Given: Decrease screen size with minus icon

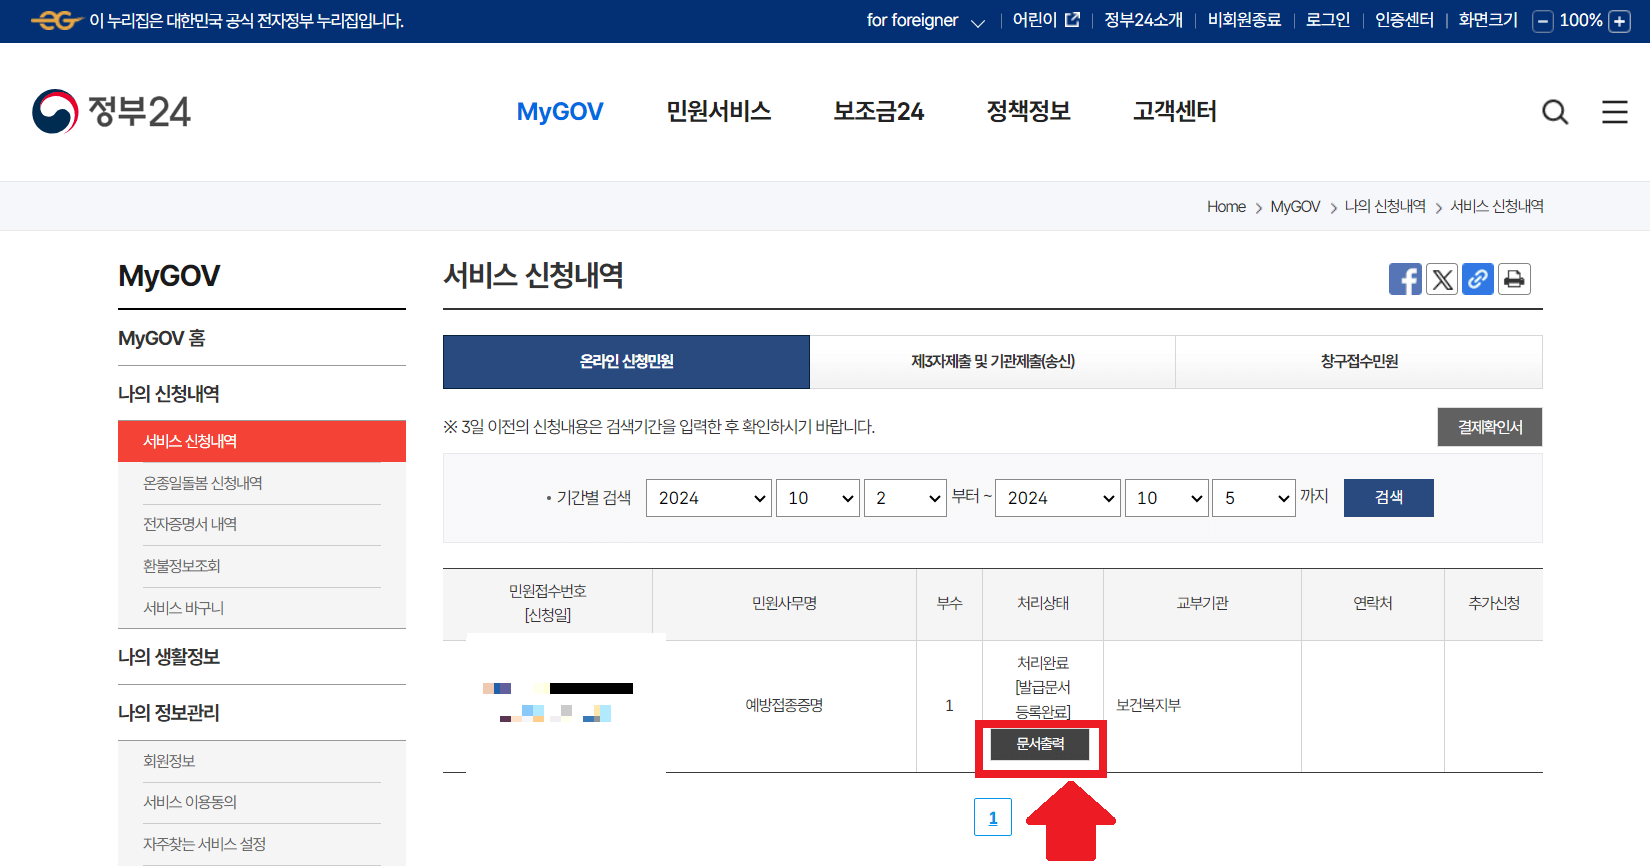Looking at the screenshot, I should (1543, 21).
